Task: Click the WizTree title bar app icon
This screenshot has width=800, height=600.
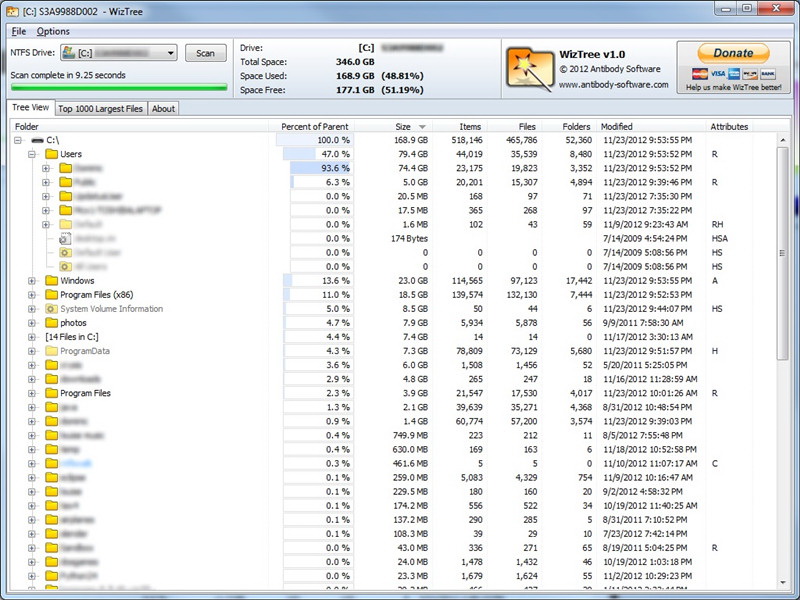Action: click(13, 11)
